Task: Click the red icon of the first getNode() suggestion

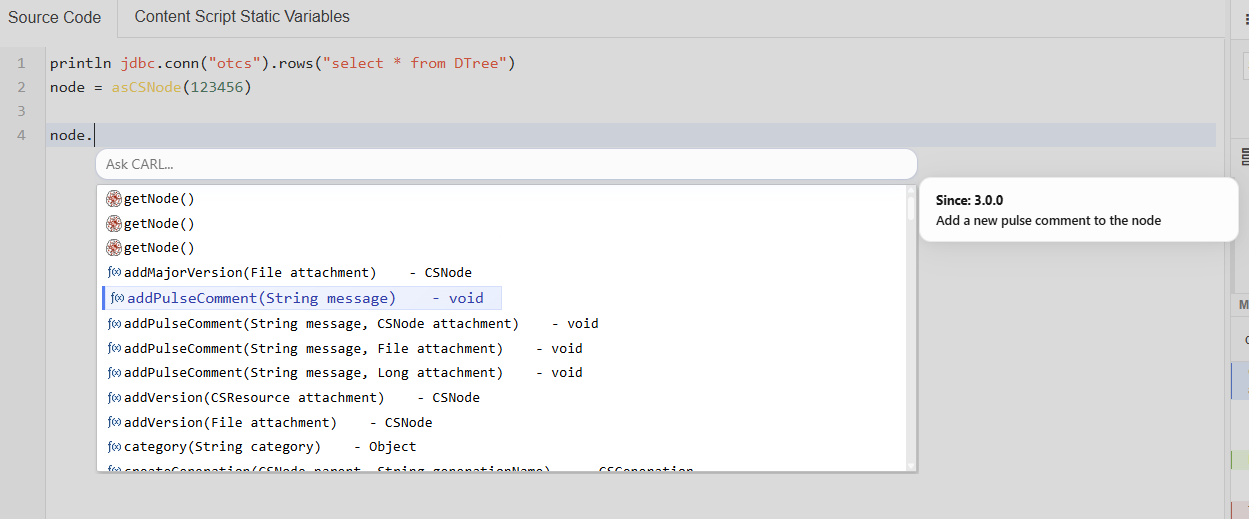Action: (114, 199)
